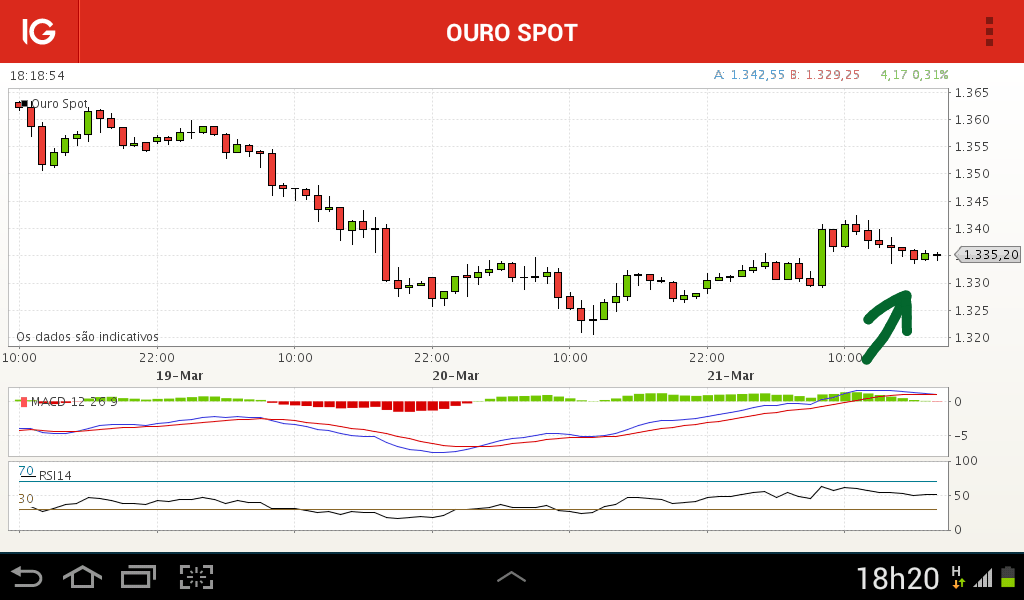
Task: Click the 20-Mar date marker
Action: tap(455, 376)
